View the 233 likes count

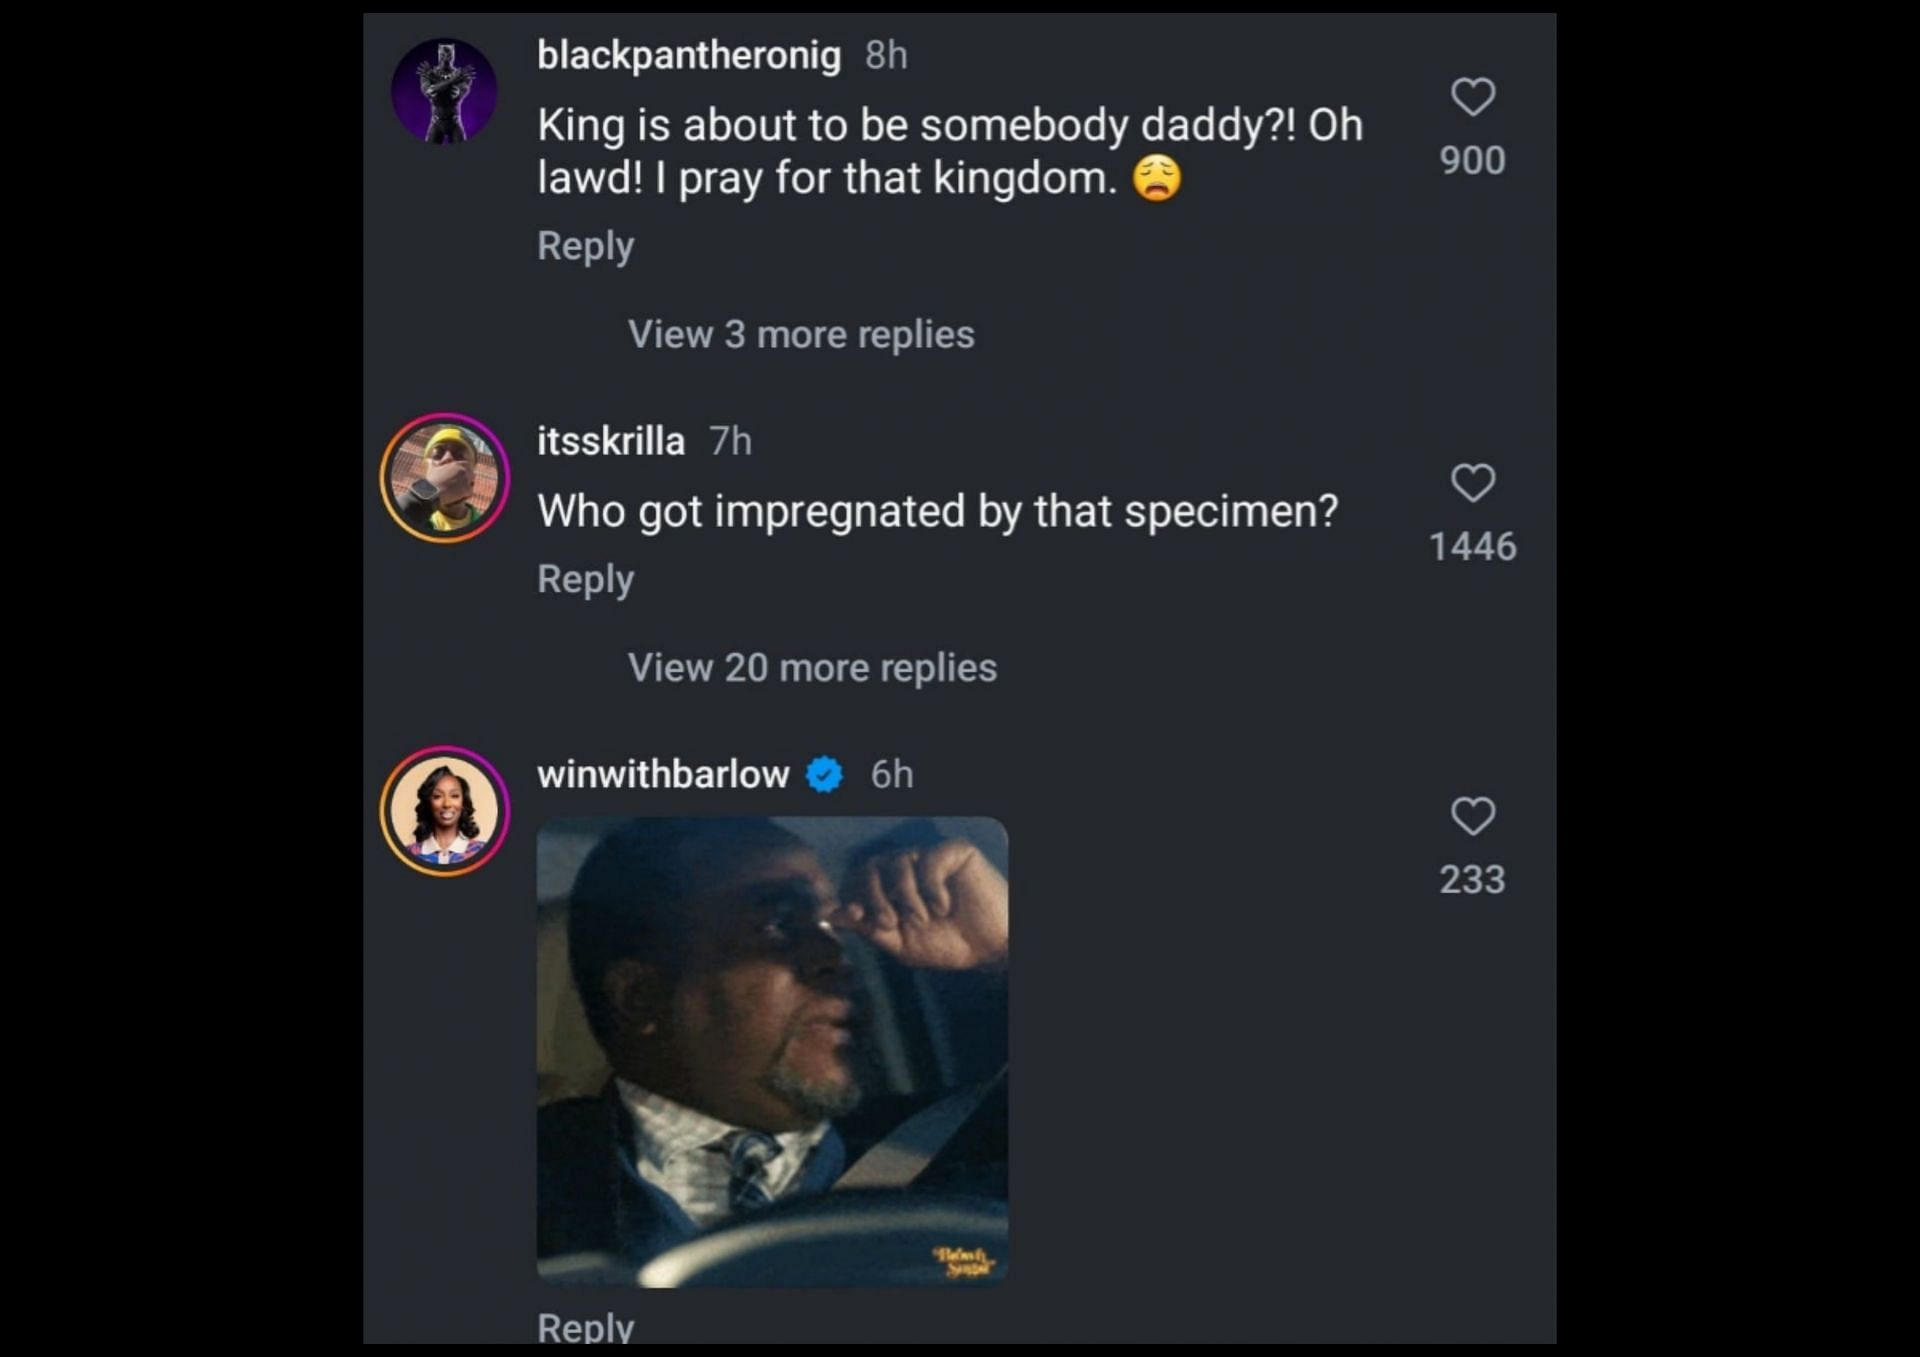coord(1472,880)
